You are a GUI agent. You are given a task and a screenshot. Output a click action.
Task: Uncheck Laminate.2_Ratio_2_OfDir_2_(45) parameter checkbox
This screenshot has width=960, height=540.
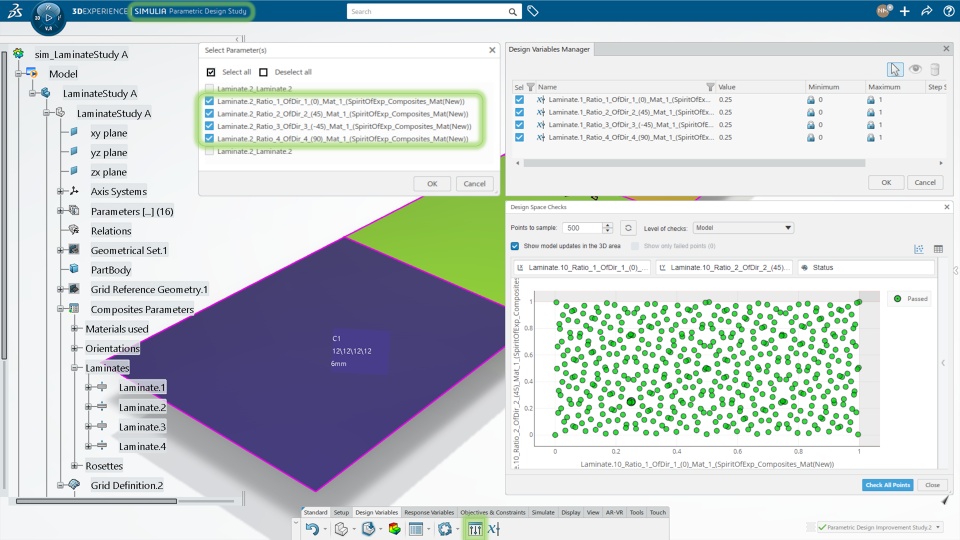(209, 113)
